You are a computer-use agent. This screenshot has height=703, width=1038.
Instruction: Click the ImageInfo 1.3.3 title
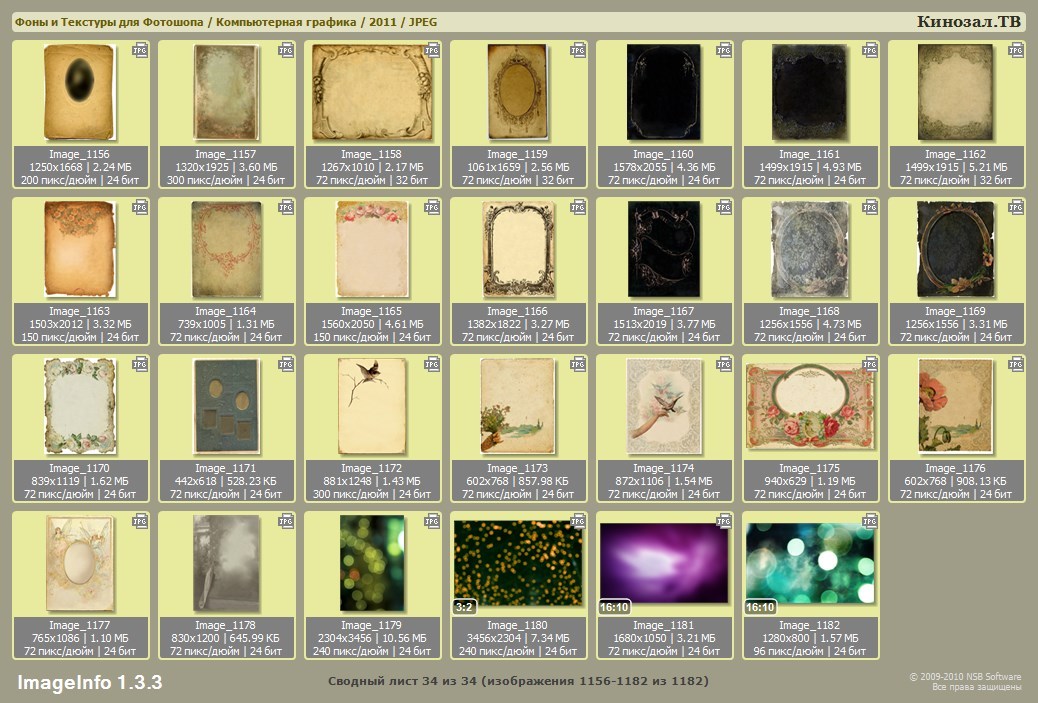click(x=89, y=682)
